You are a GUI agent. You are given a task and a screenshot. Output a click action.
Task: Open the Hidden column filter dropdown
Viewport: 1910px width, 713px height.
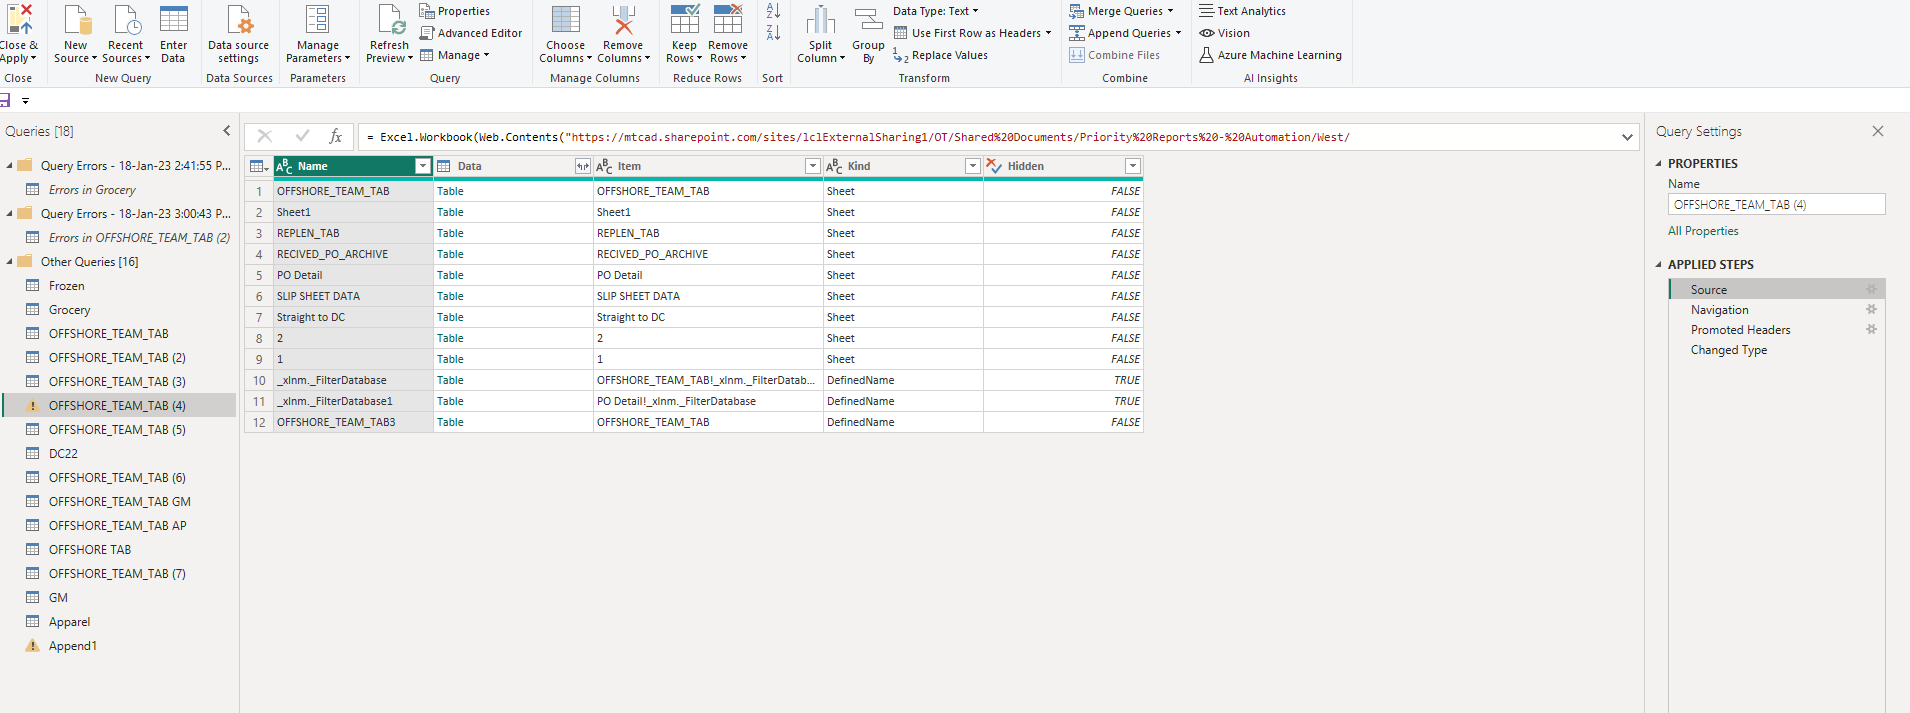(1132, 166)
